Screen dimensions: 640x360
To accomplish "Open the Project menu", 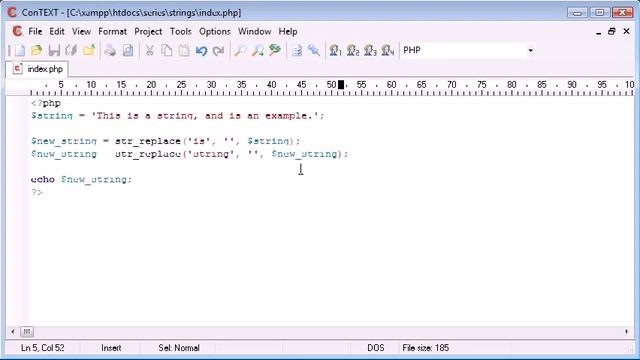I will (x=148, y=31).
